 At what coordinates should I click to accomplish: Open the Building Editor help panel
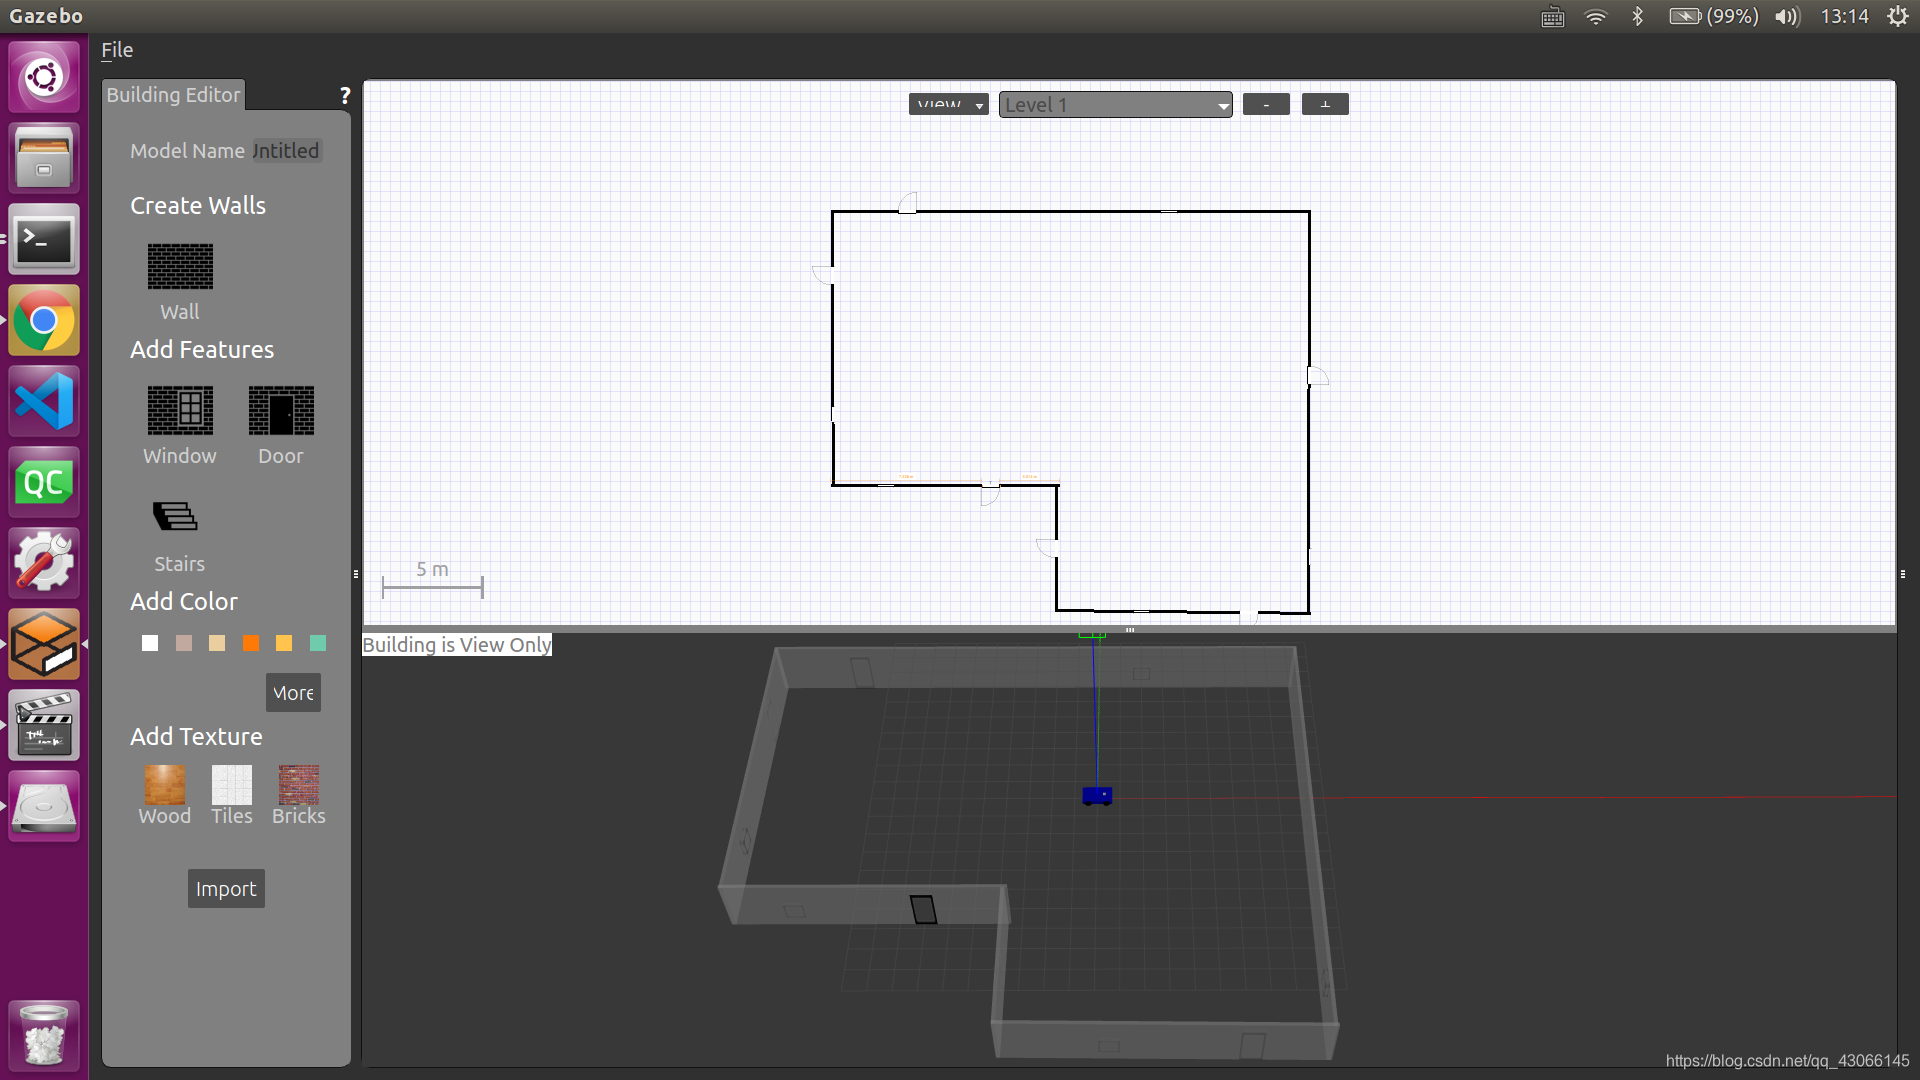[344, 94]
